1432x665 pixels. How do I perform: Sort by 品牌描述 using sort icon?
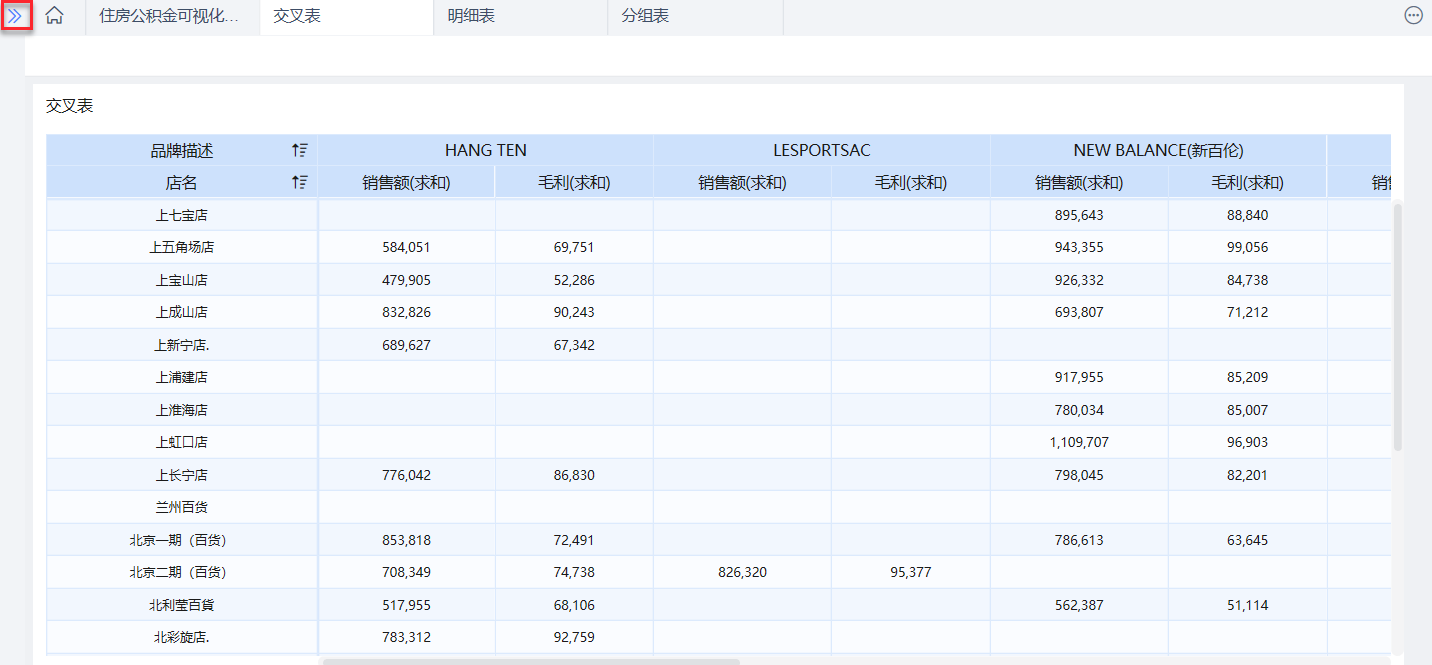[299, 151]
